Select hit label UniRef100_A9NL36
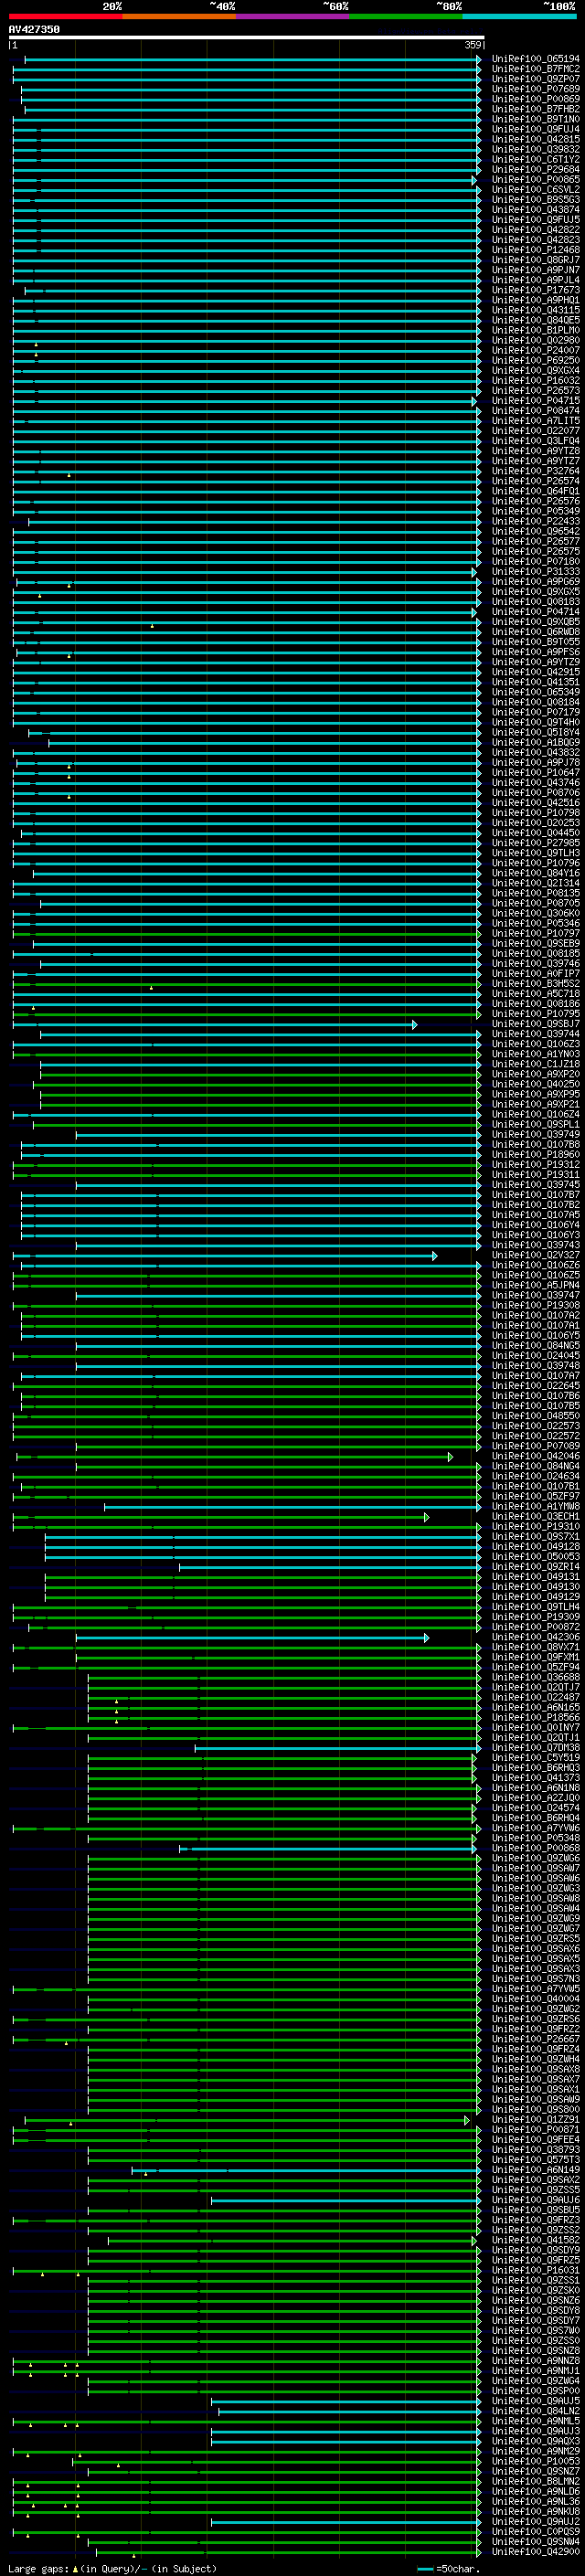The height and width of the screenshot is (2576, 585). tap(535, 2501)
